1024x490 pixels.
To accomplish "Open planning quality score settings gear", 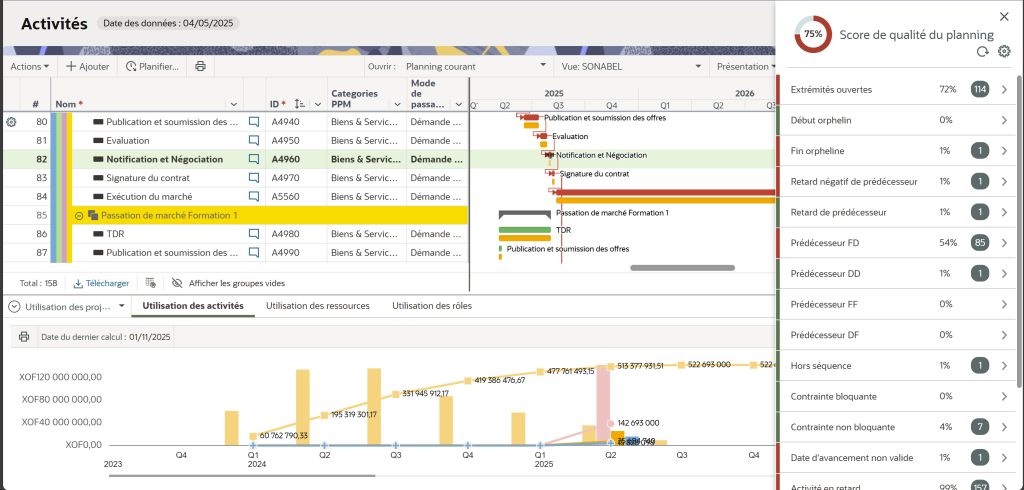I will click(x=1004, y=52).
